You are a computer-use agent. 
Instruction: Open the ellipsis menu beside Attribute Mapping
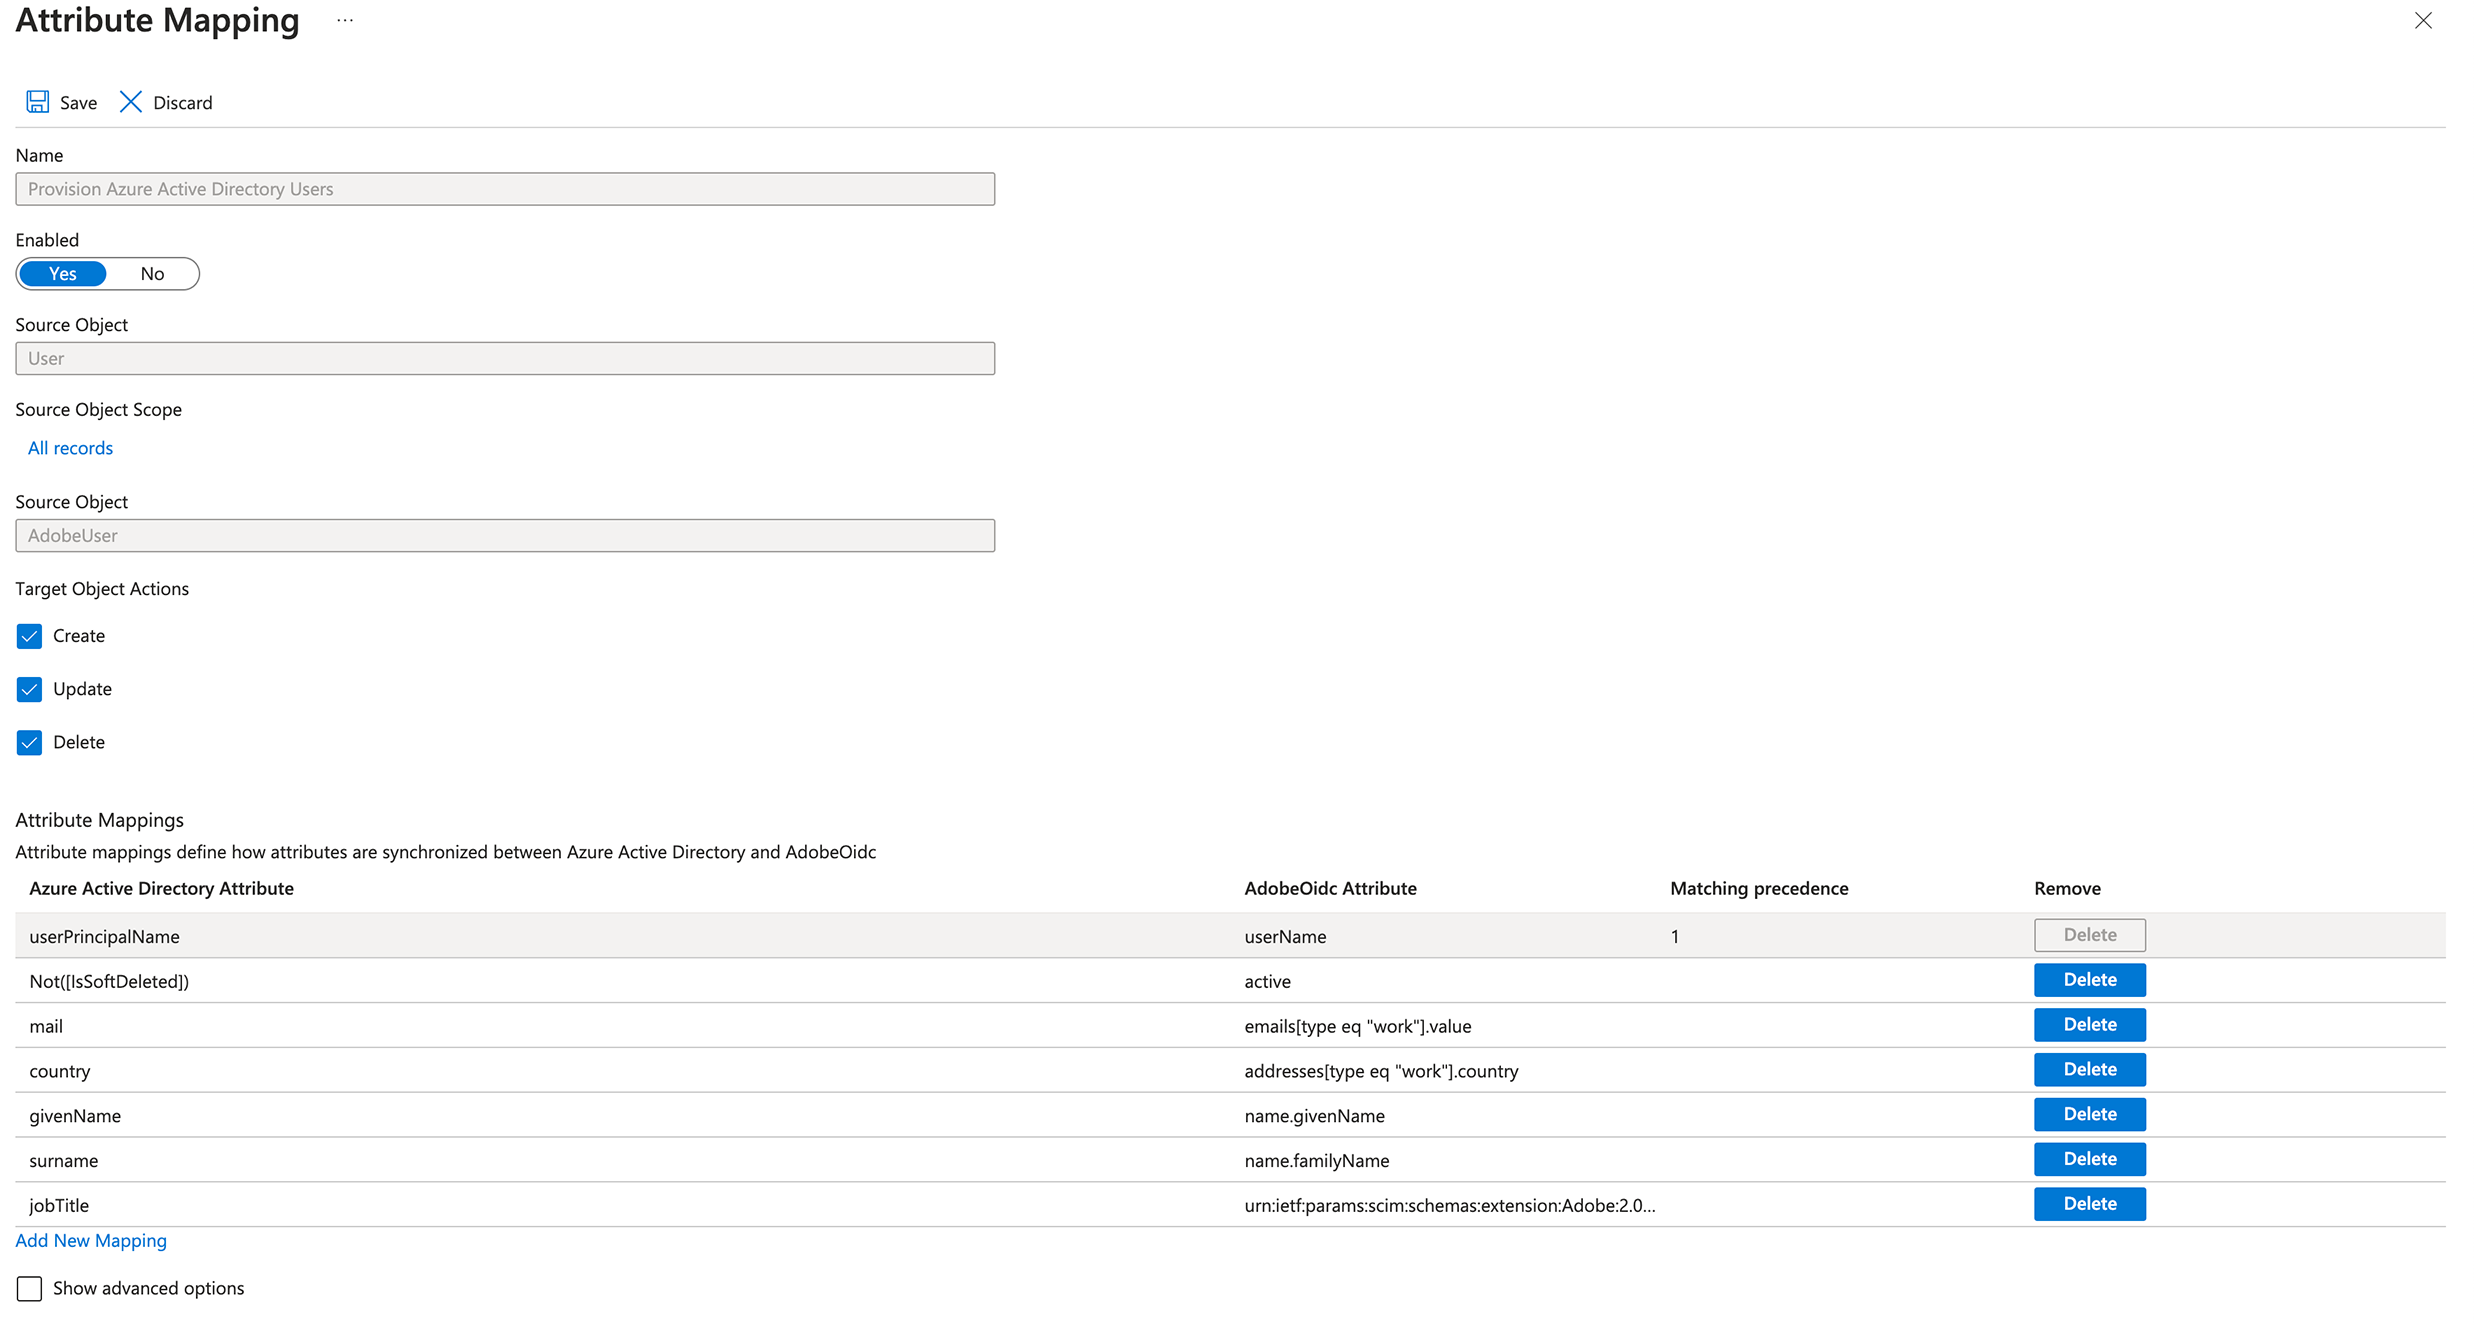click(345, 20)
